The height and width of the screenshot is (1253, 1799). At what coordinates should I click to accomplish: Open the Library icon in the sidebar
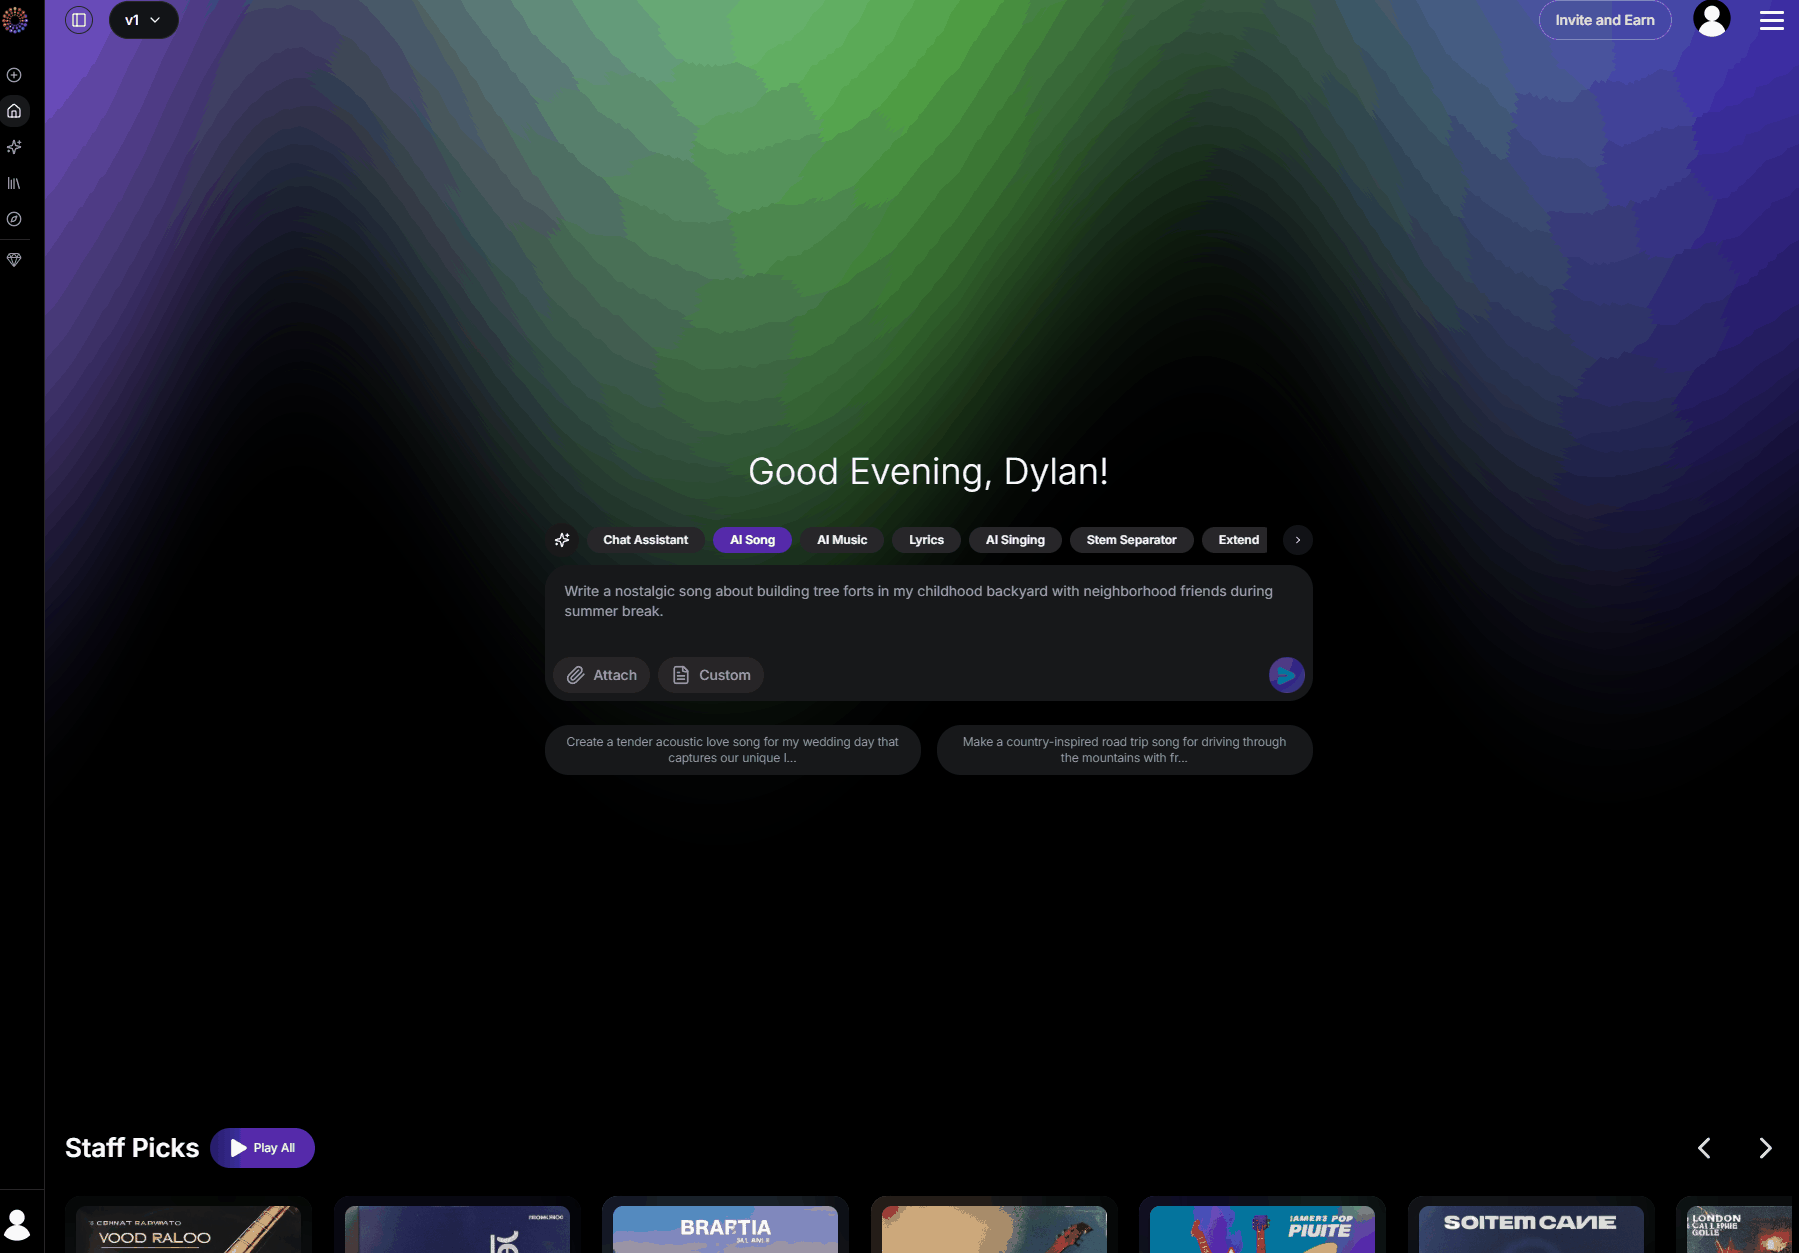point(14,183)
